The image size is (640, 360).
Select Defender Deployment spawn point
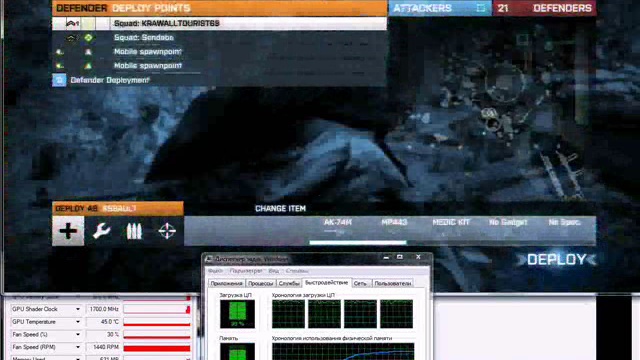[x=220, y=80]
